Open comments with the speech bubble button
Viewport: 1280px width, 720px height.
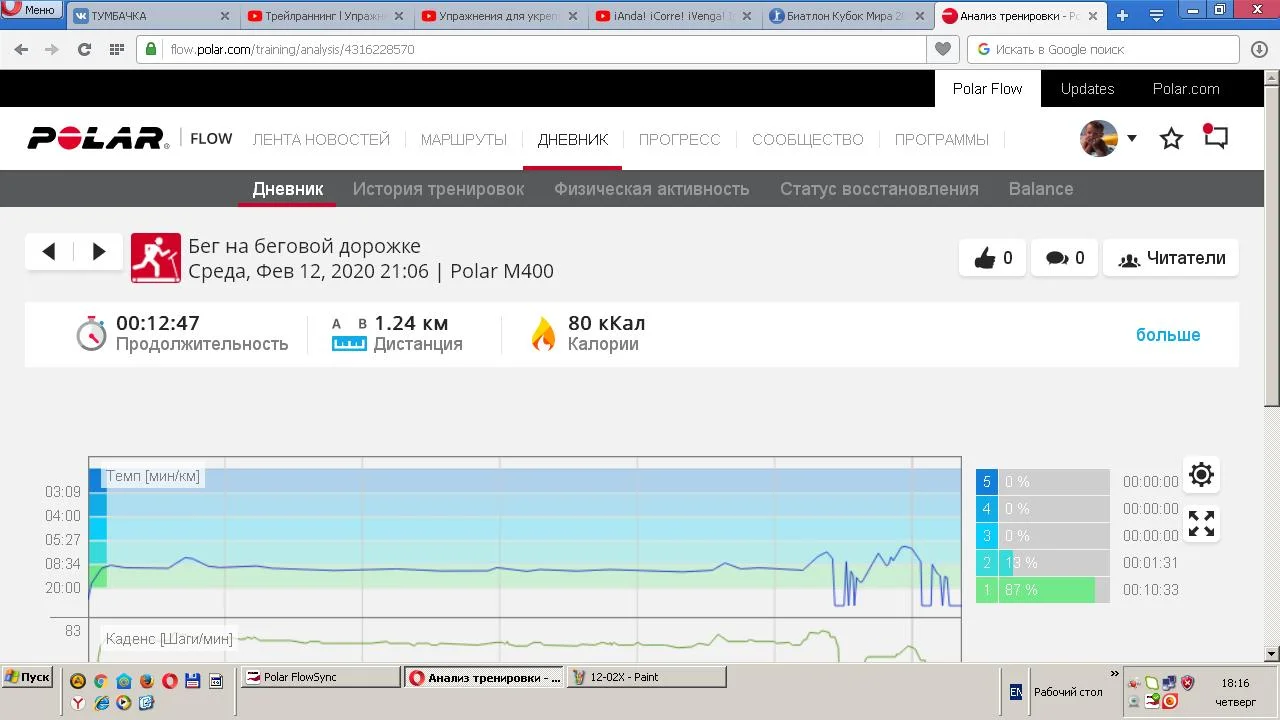[1065, 258]
